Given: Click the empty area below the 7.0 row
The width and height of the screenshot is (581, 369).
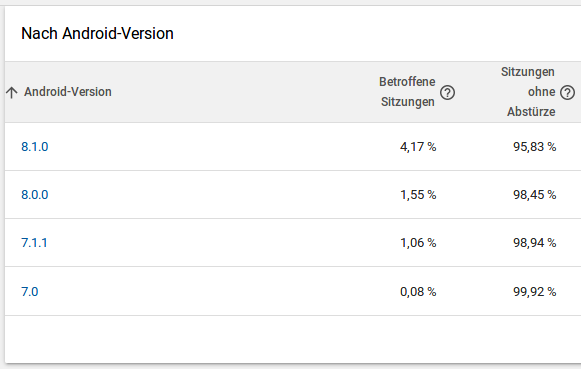Looking at the screenshot, I should (293, 339).
